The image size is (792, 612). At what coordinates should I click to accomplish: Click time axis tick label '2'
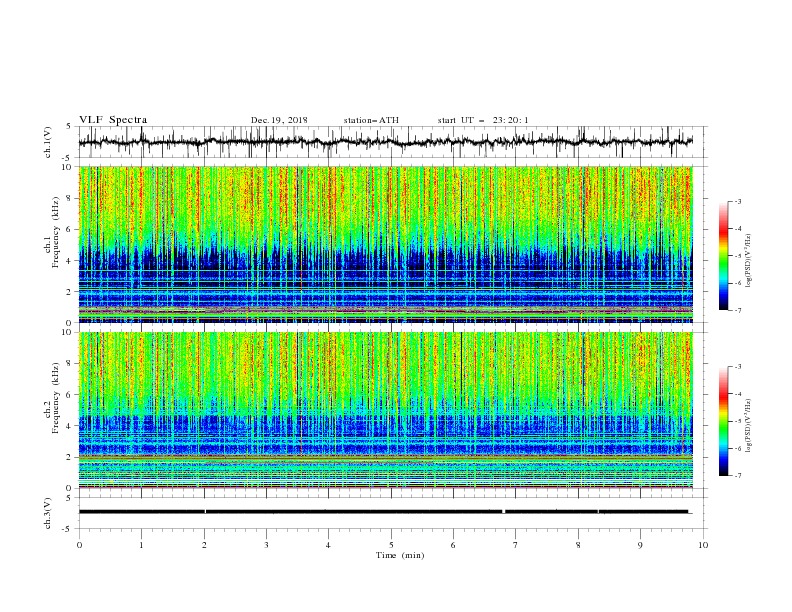(x=204, y=545)
